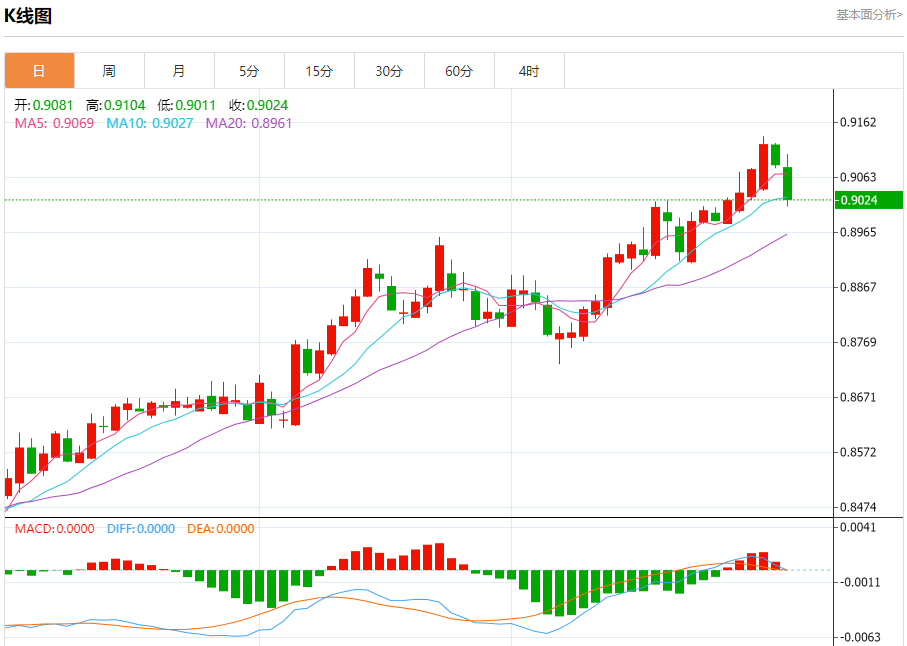The image size is (907, 646).
Task: Click the MACD:0.0000 indicator label
Action: click(x=54, y=529)
